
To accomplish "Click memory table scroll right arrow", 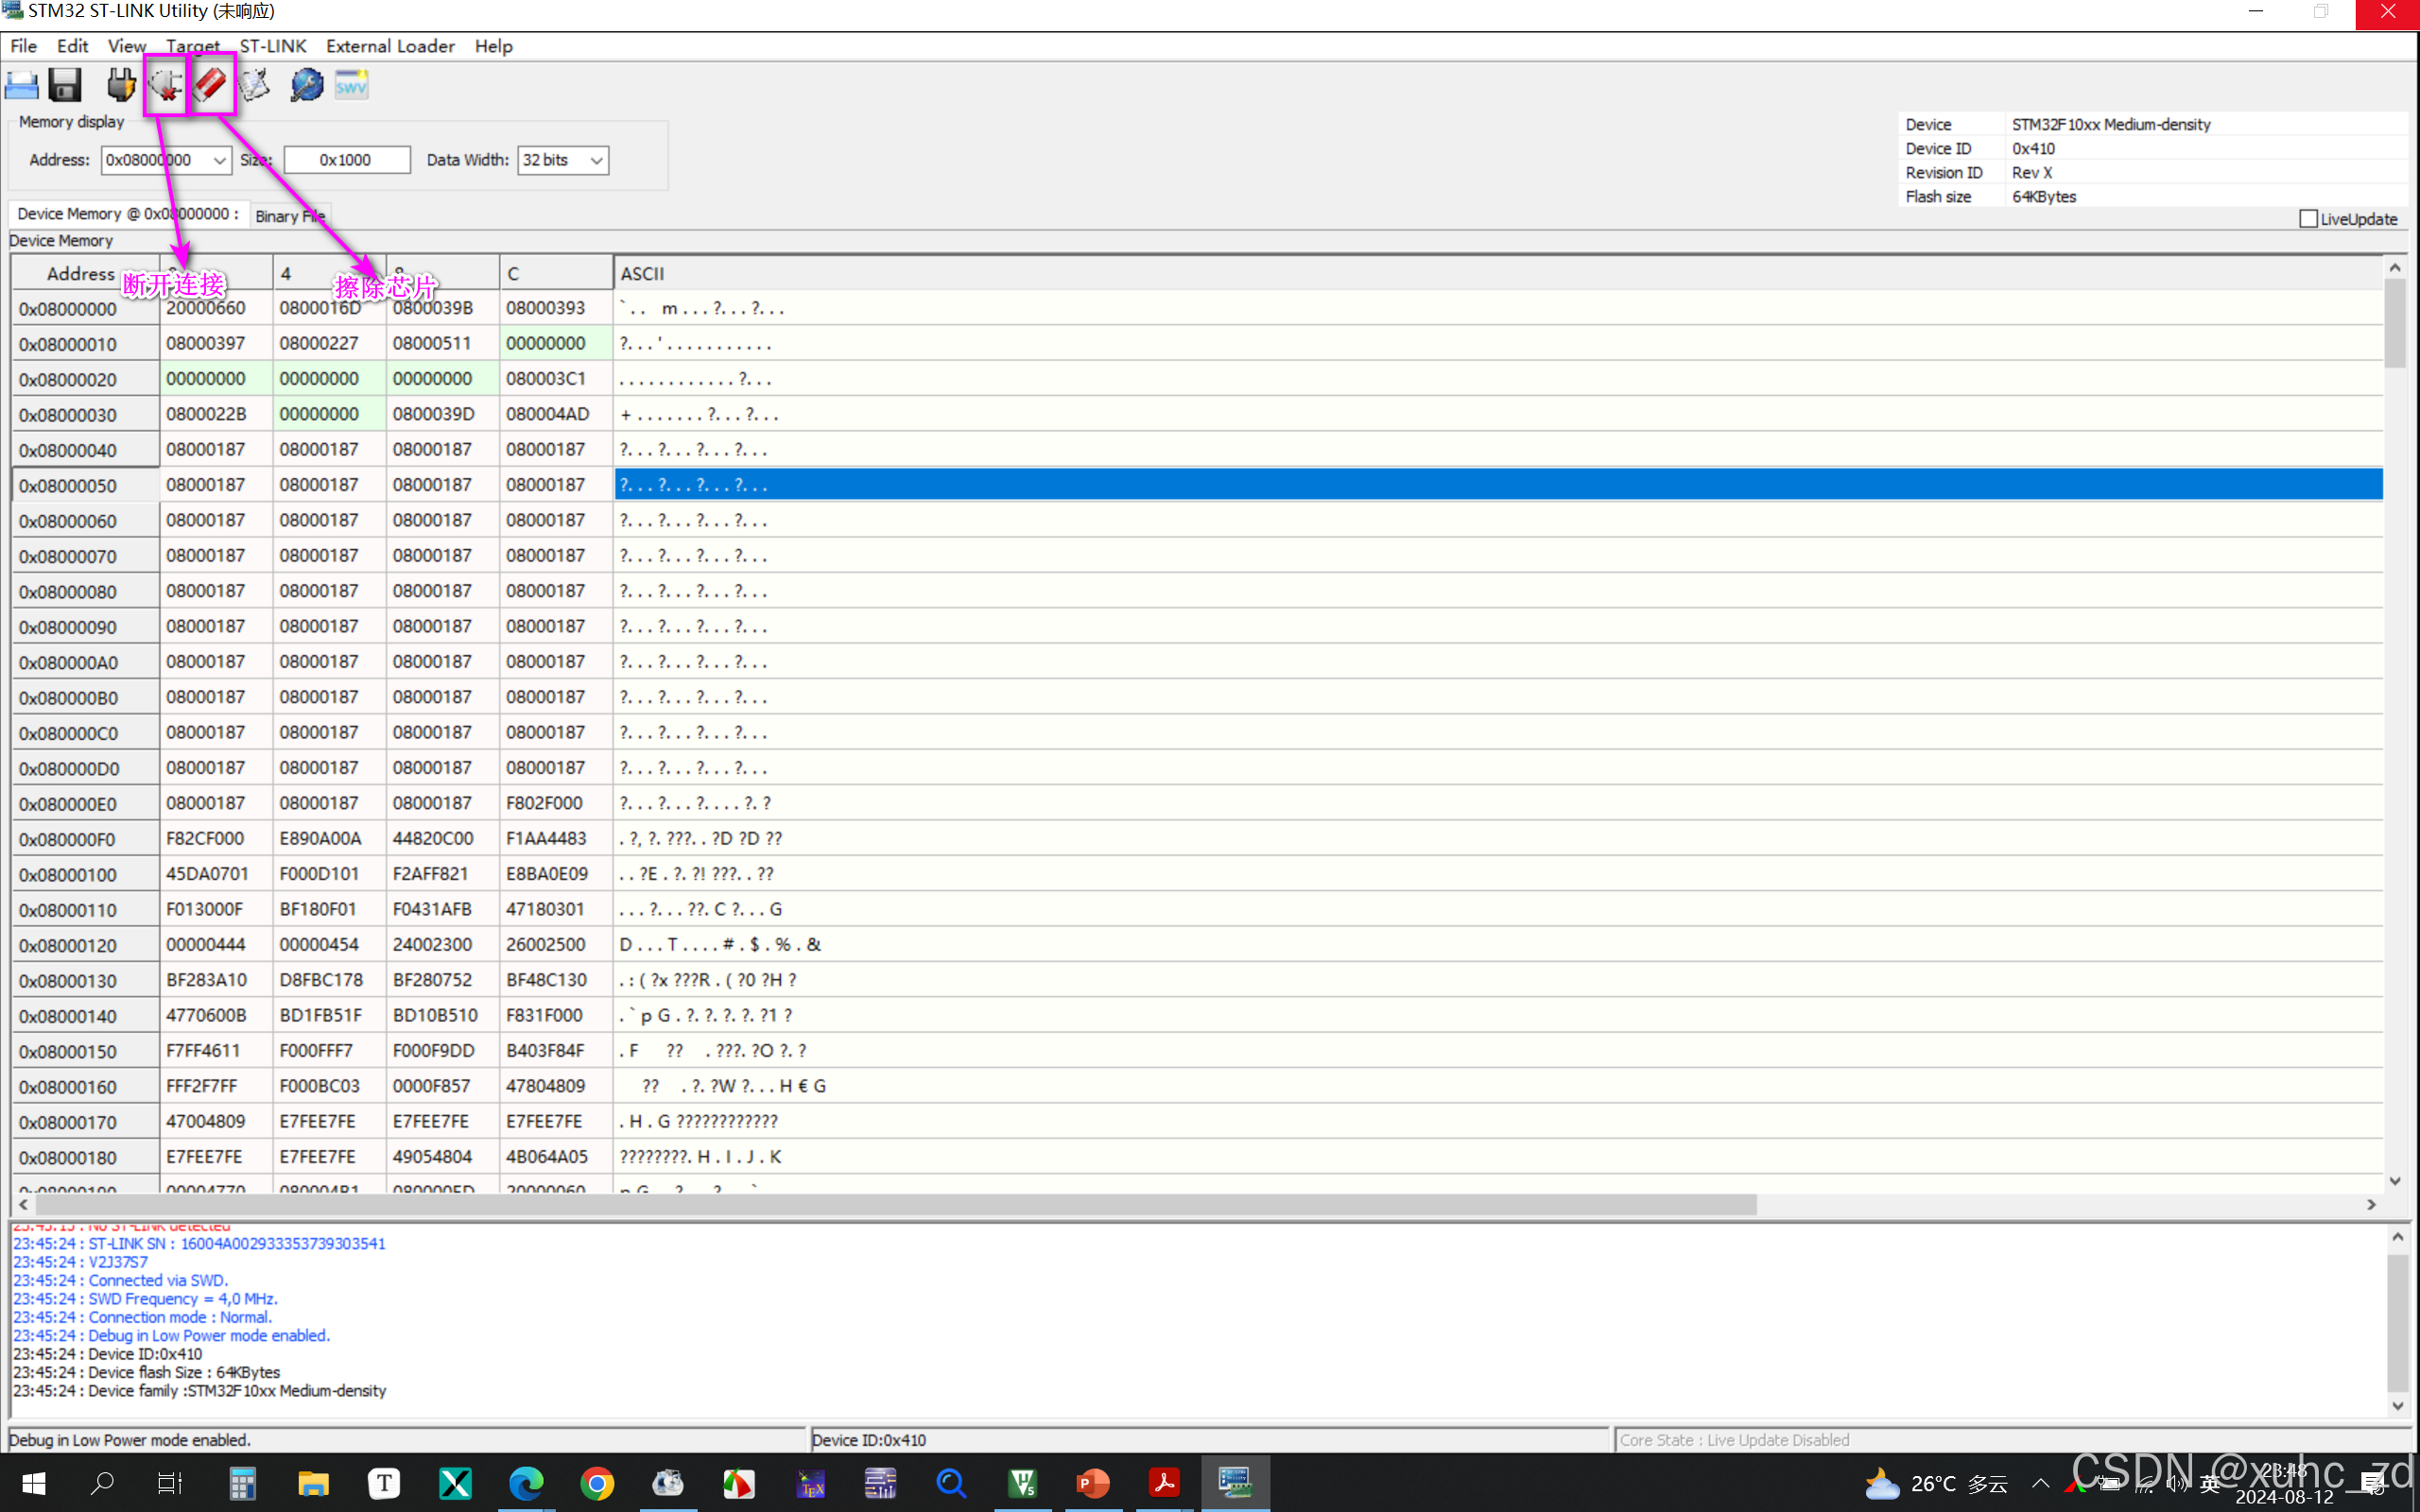I will [x=2371, y=1205].
